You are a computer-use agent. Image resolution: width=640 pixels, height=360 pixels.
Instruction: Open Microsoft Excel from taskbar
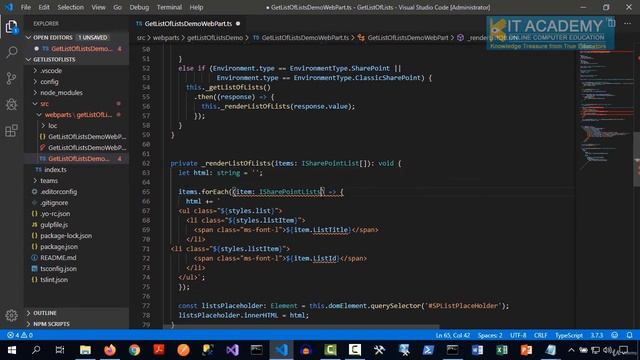pos(502,350)
